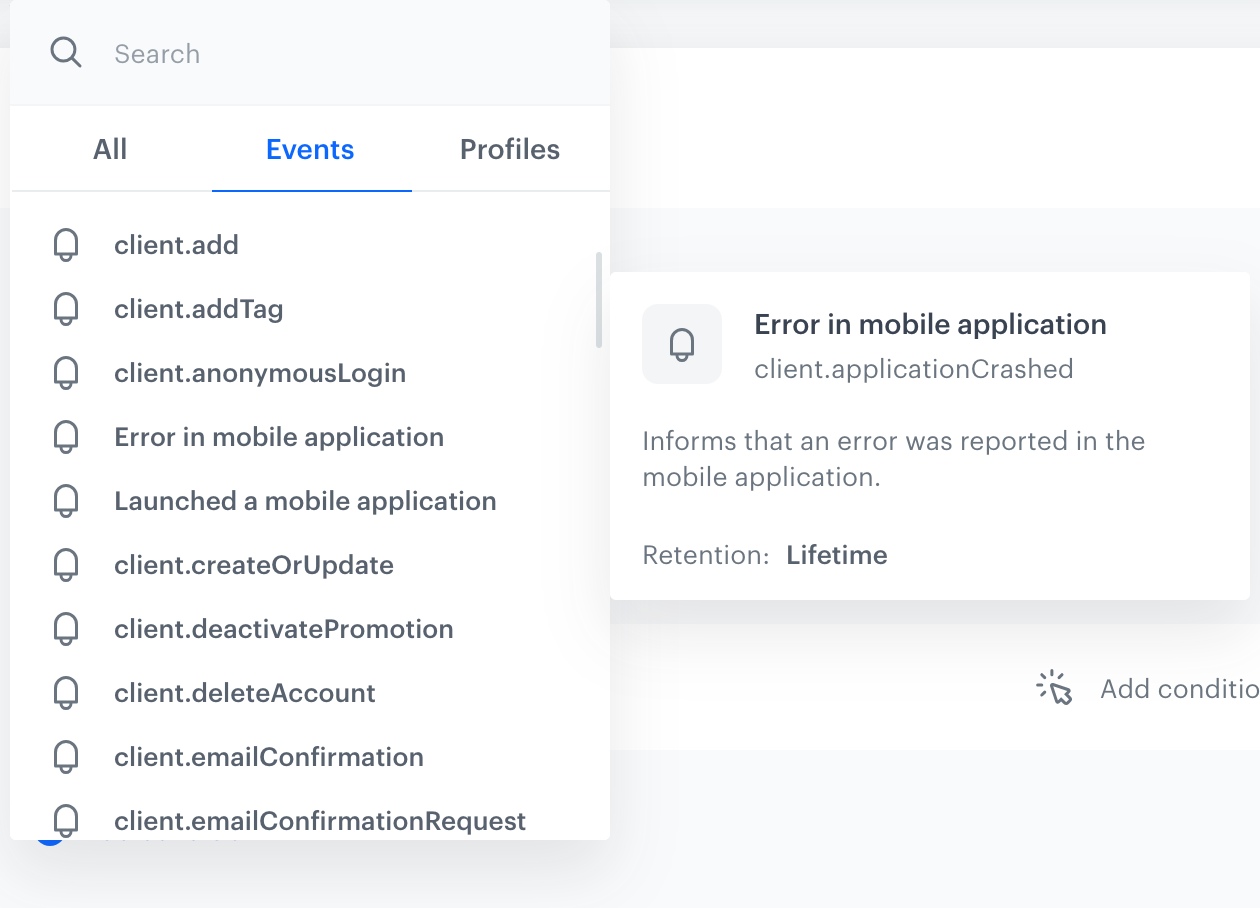Select the Events tab
Image resolution: width=1260 pixels, height=908 pixels.
click(x=310, y=150)
